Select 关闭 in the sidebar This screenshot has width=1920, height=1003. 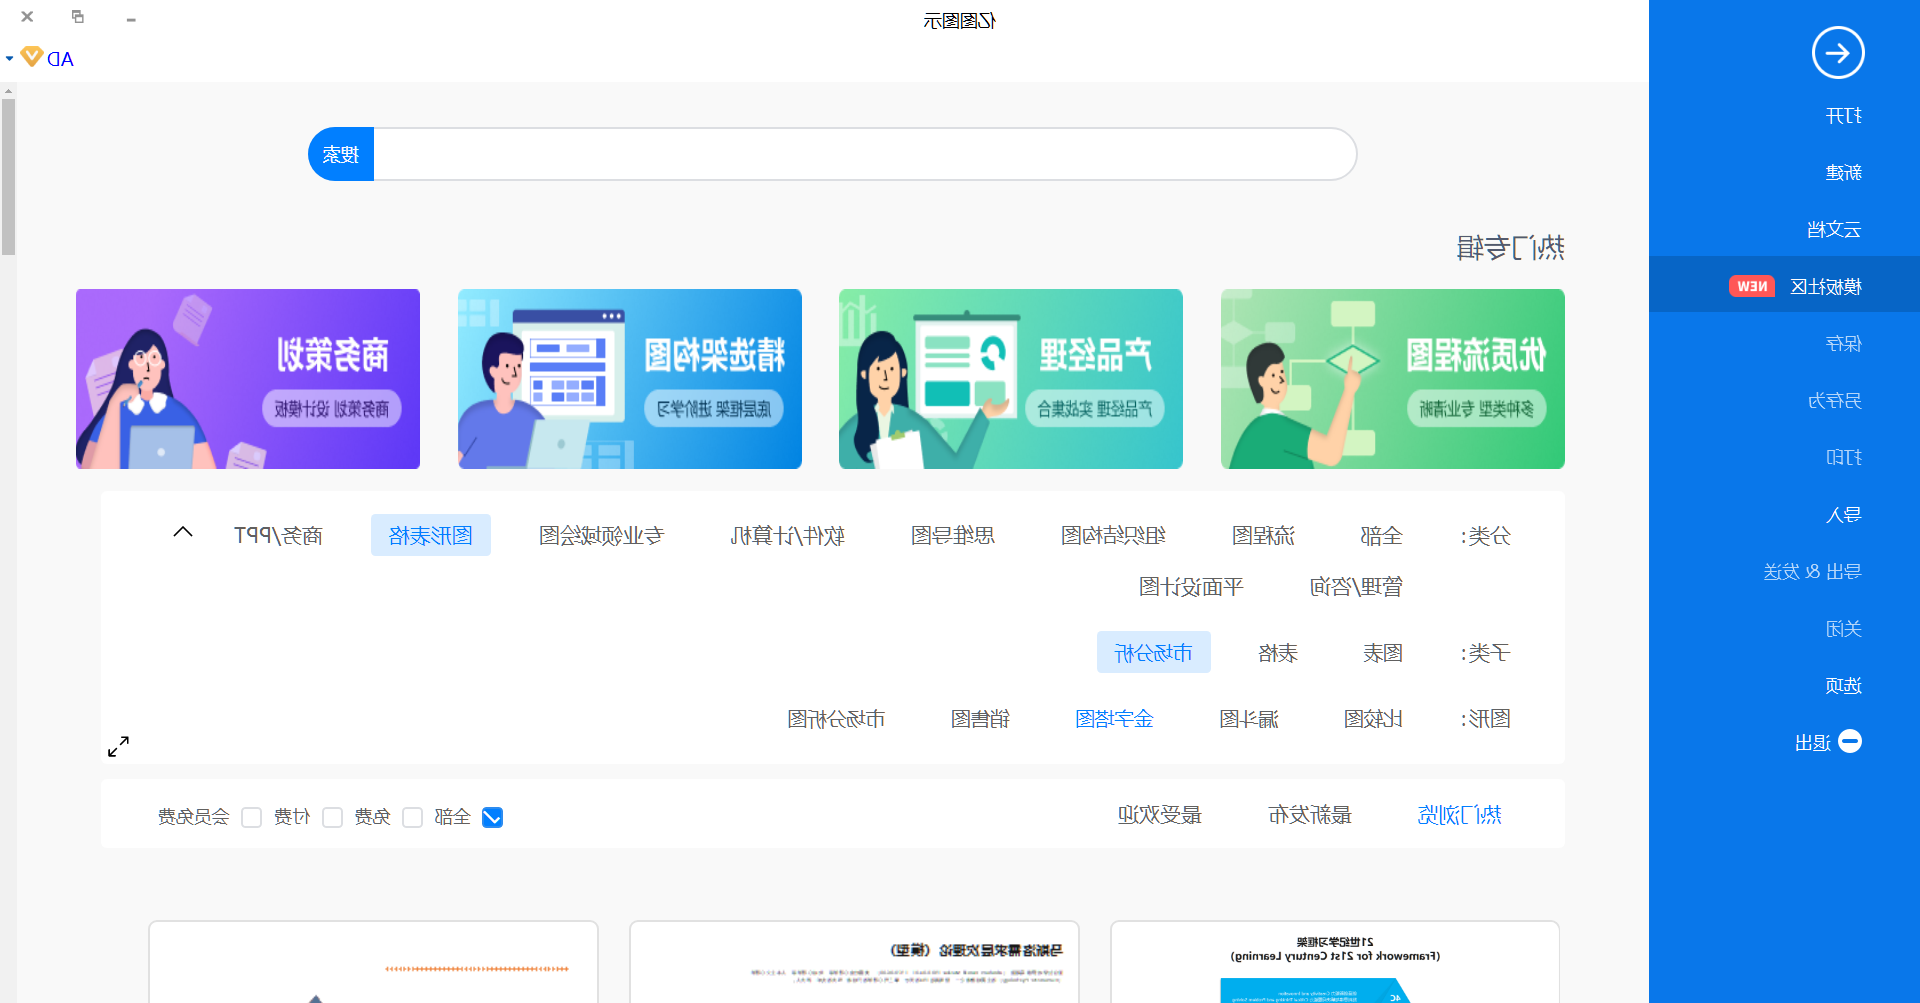coord(1844,629)
